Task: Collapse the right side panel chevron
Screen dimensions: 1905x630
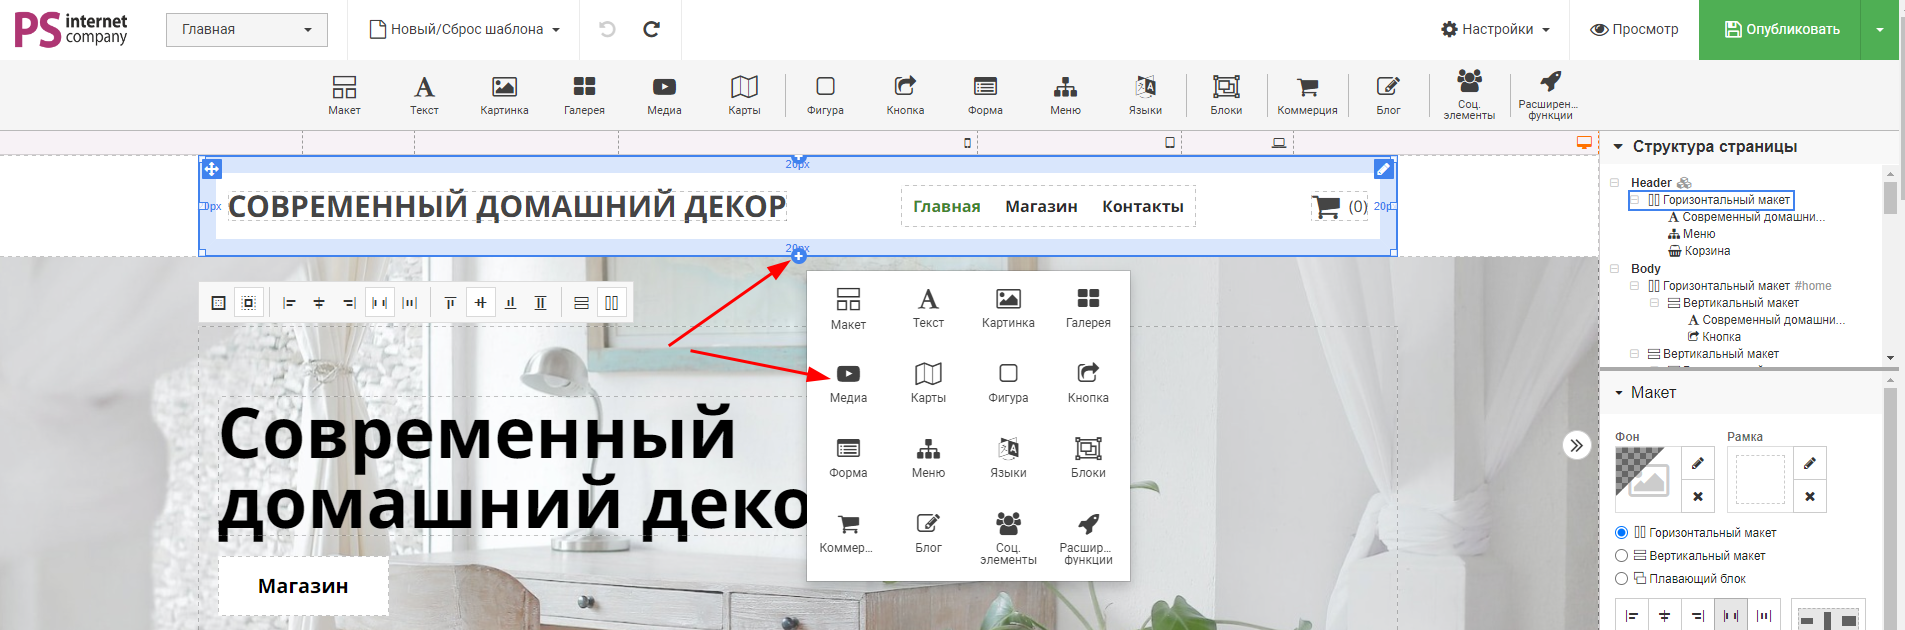Action: [1577, 445]
